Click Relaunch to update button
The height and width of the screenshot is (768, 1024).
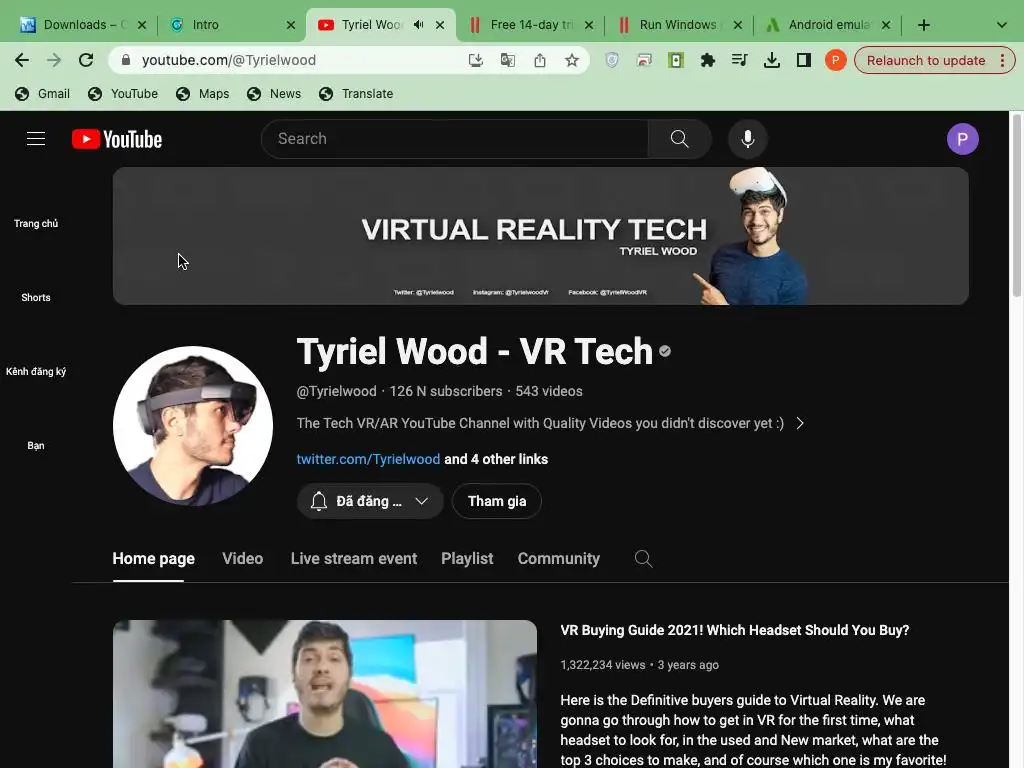coord(926,60)
